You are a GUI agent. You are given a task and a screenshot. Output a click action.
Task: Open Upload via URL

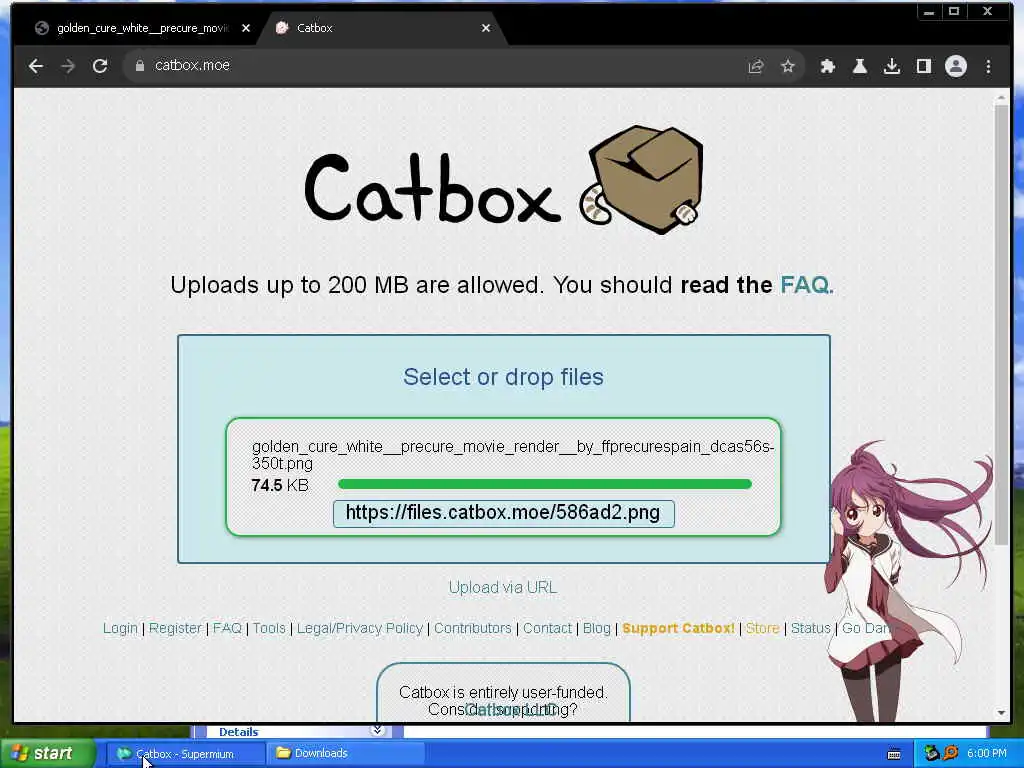(503, 587)
